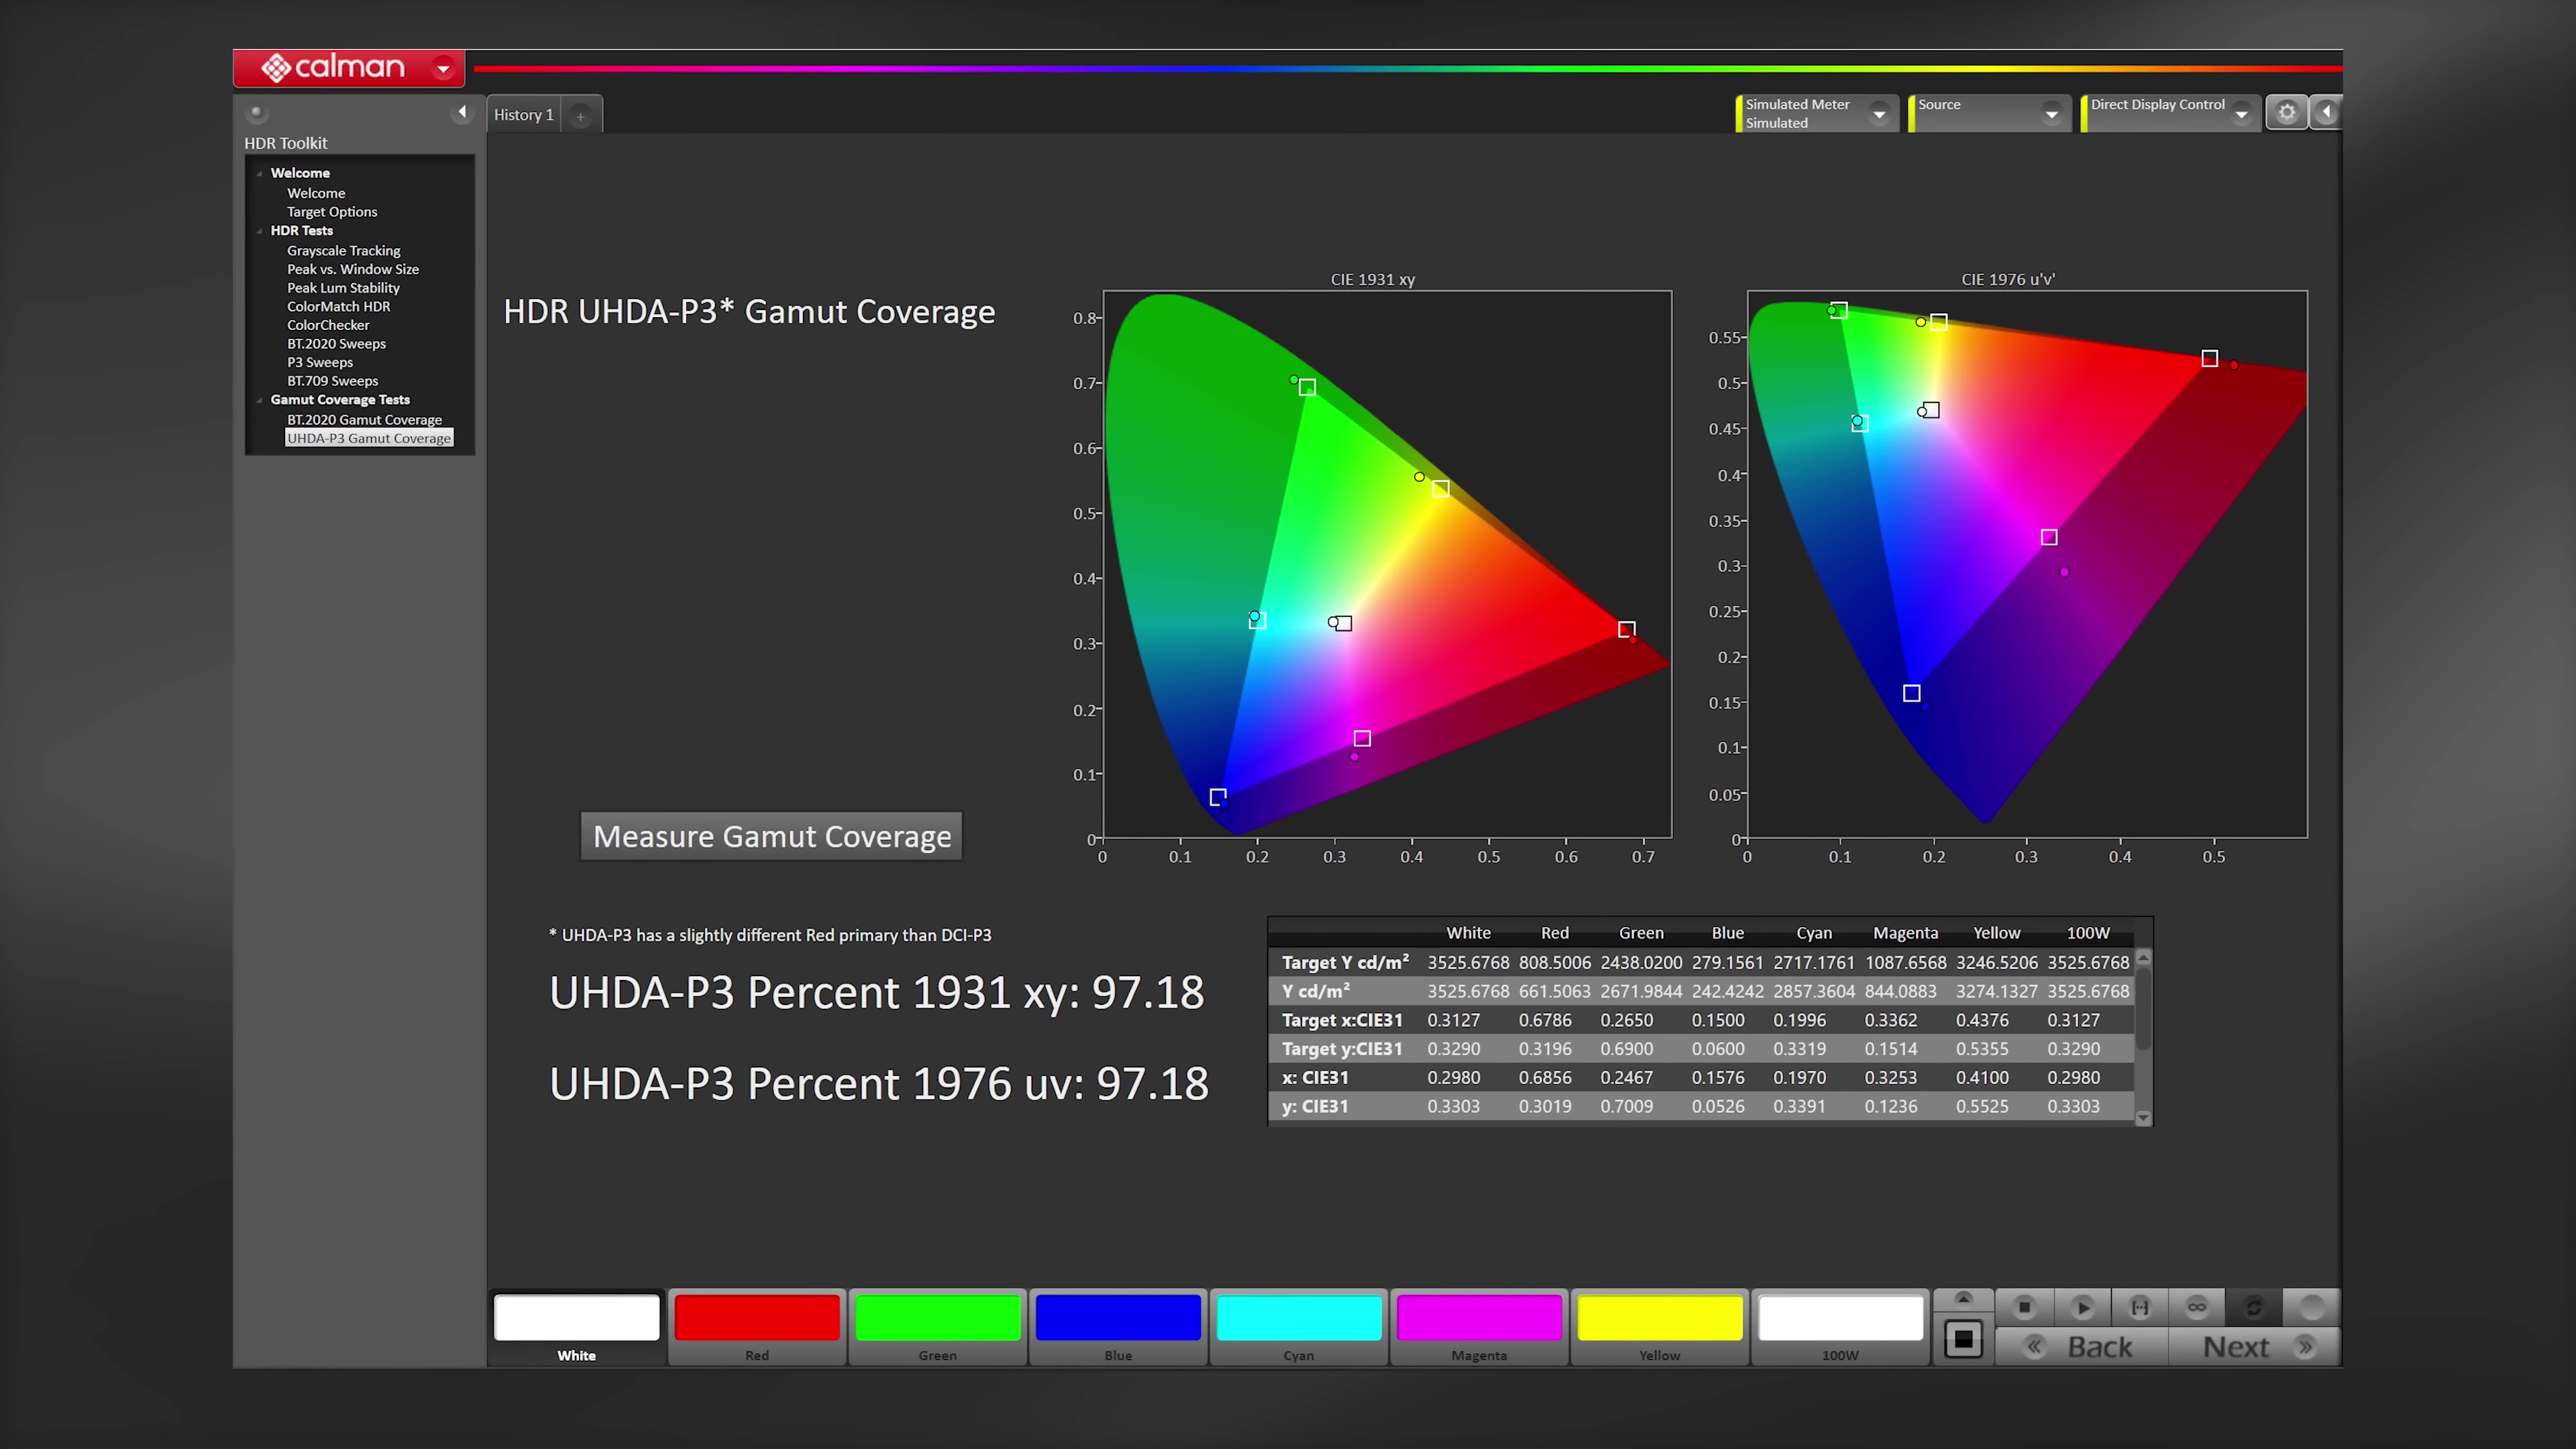Click Target y:CIE31 row label
Screen dimensions: 2576x1449
1342,1049
